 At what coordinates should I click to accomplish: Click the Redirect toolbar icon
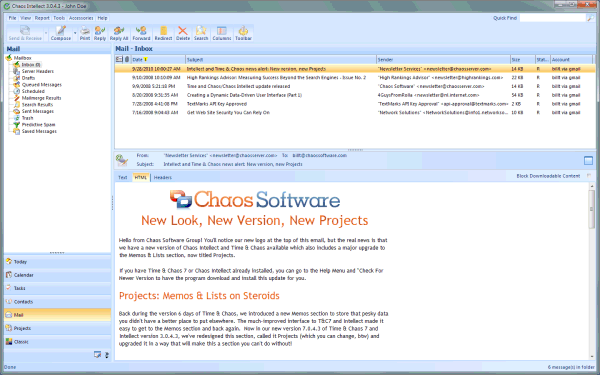pyautogui.click(x=163, y=33)
